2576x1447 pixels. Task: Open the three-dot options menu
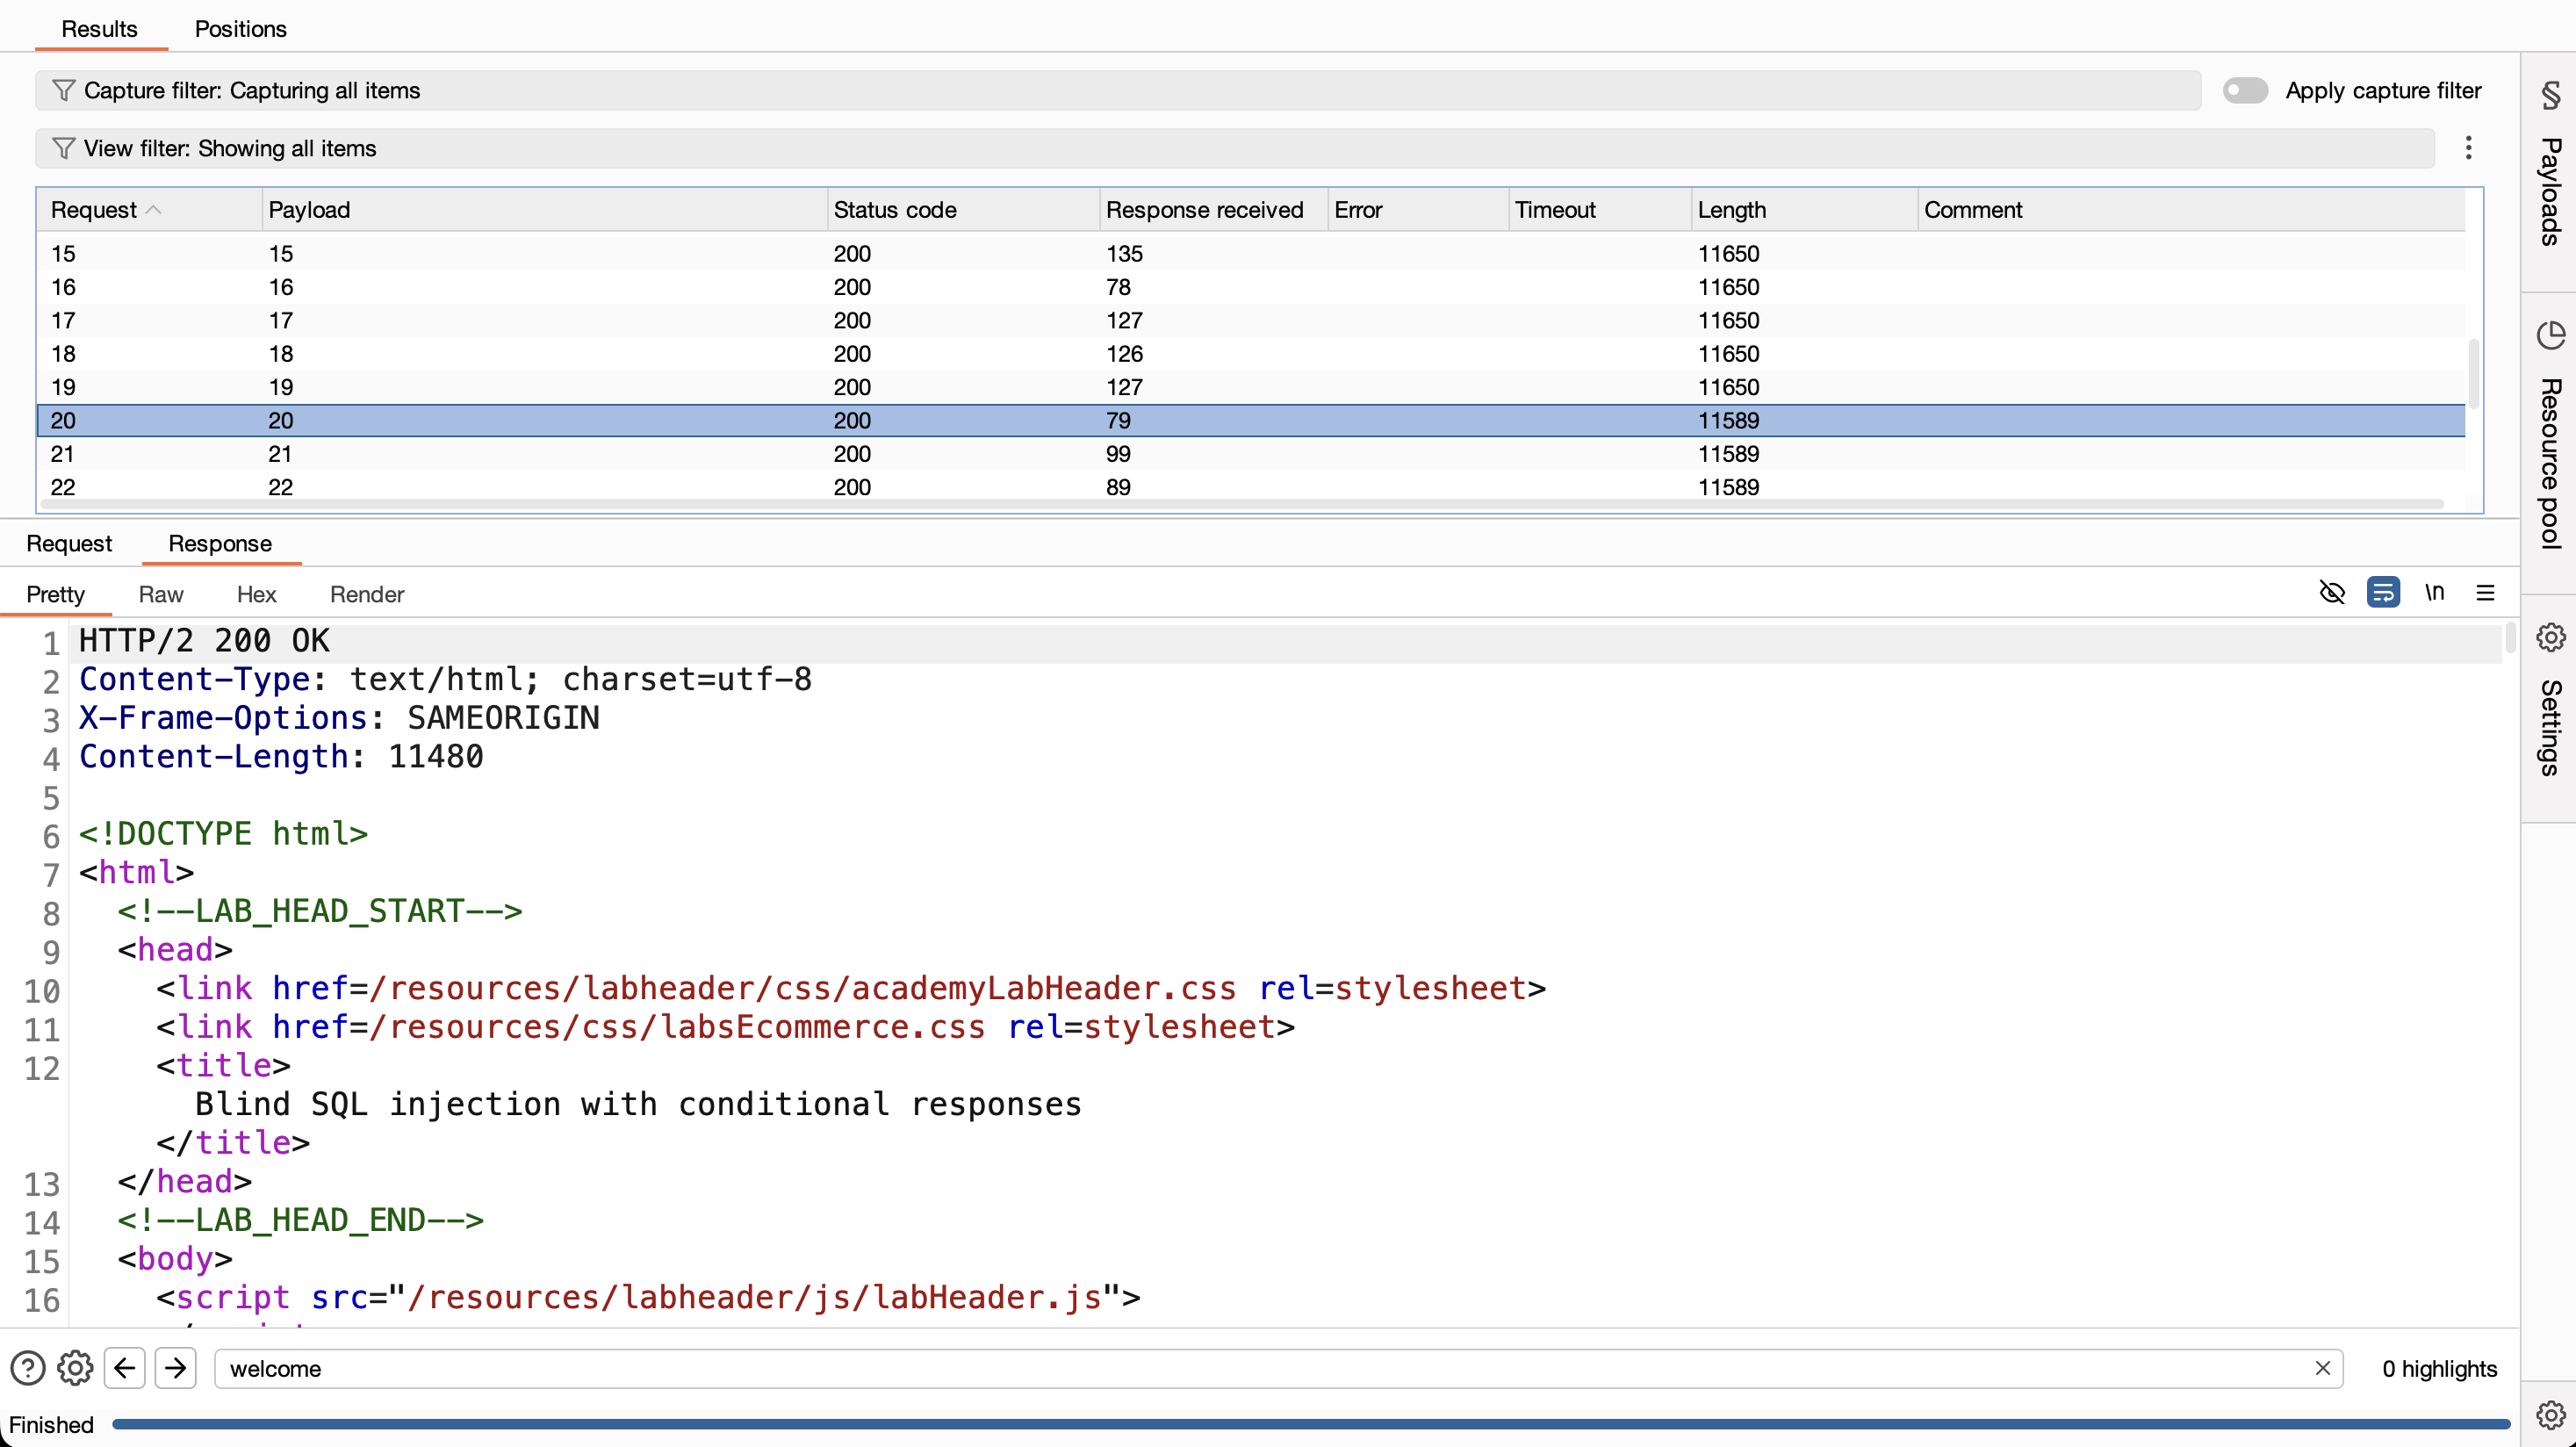(x=2468, y=148)
